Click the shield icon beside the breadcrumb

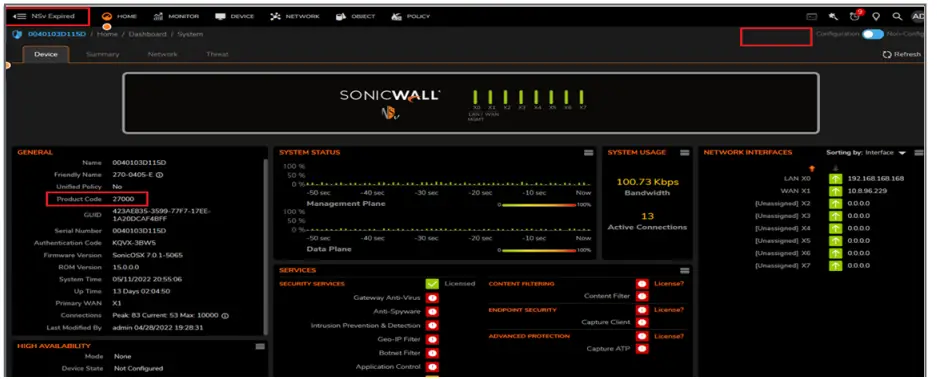point(17,34)
